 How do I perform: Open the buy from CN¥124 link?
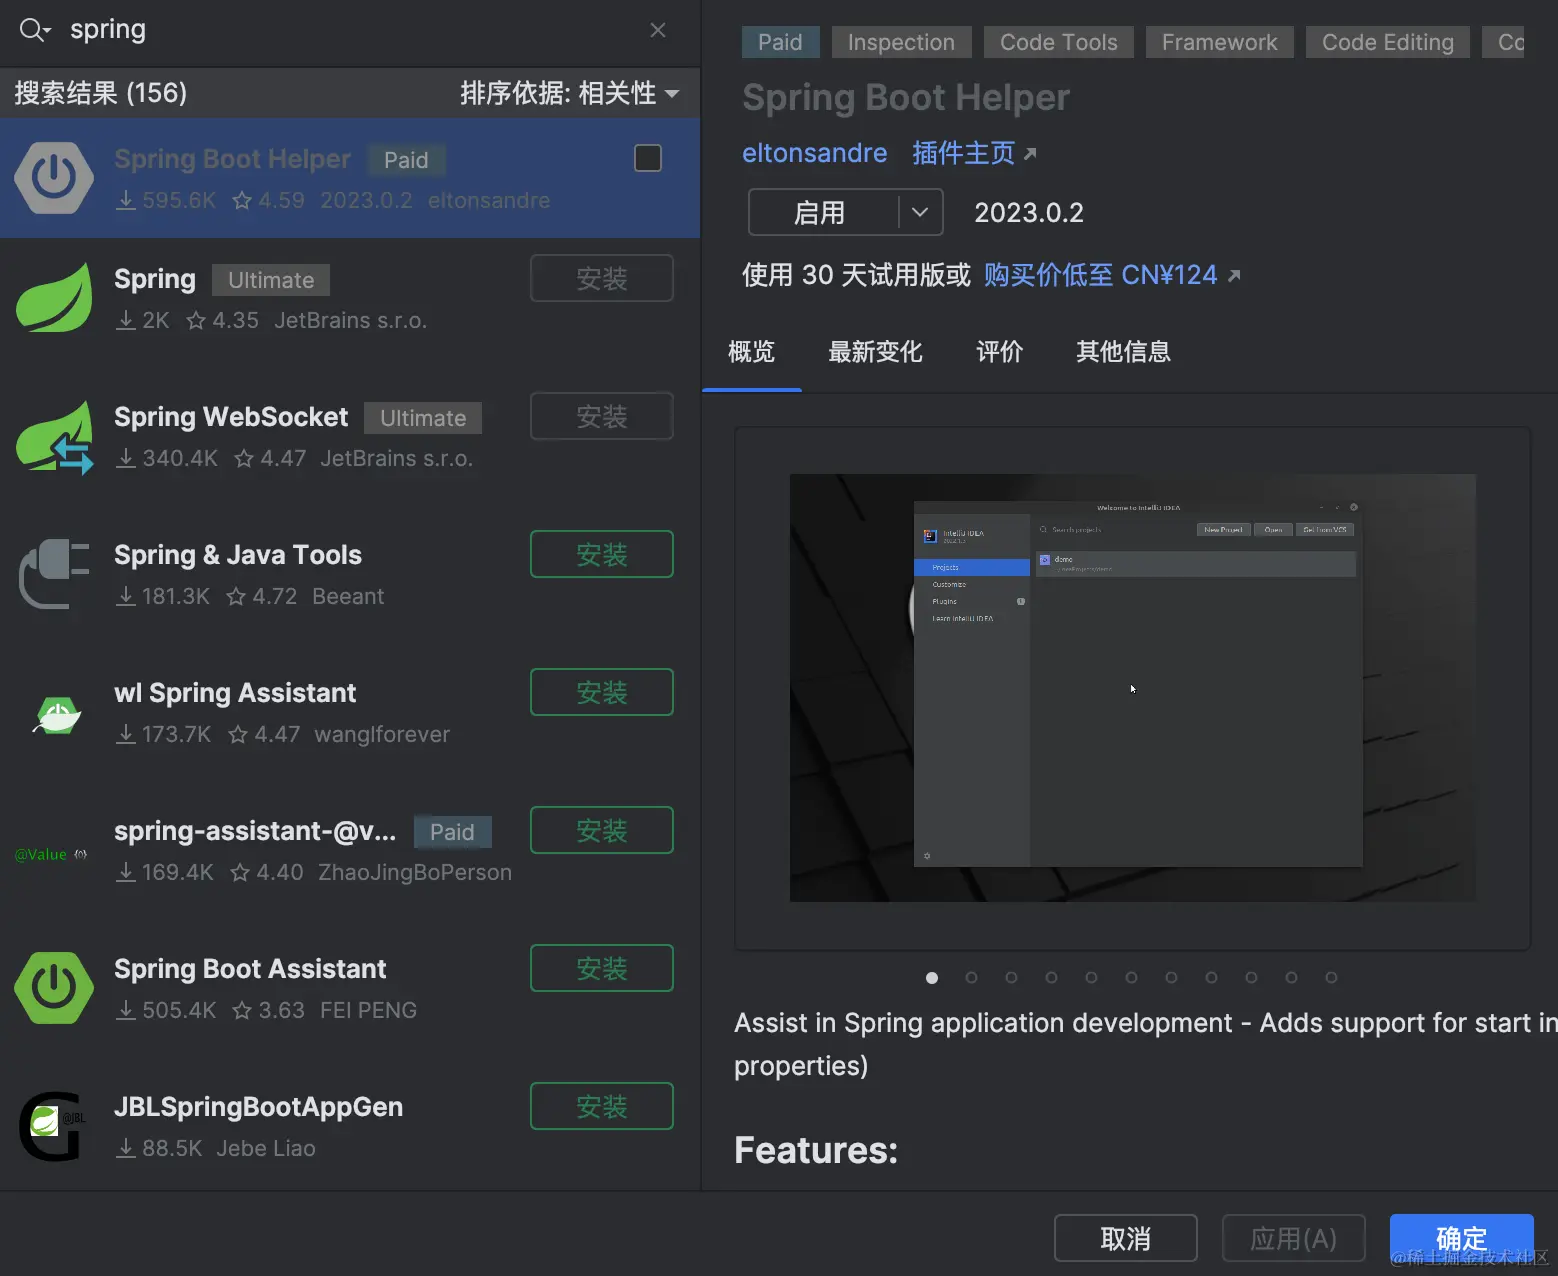click(1112, 275)
